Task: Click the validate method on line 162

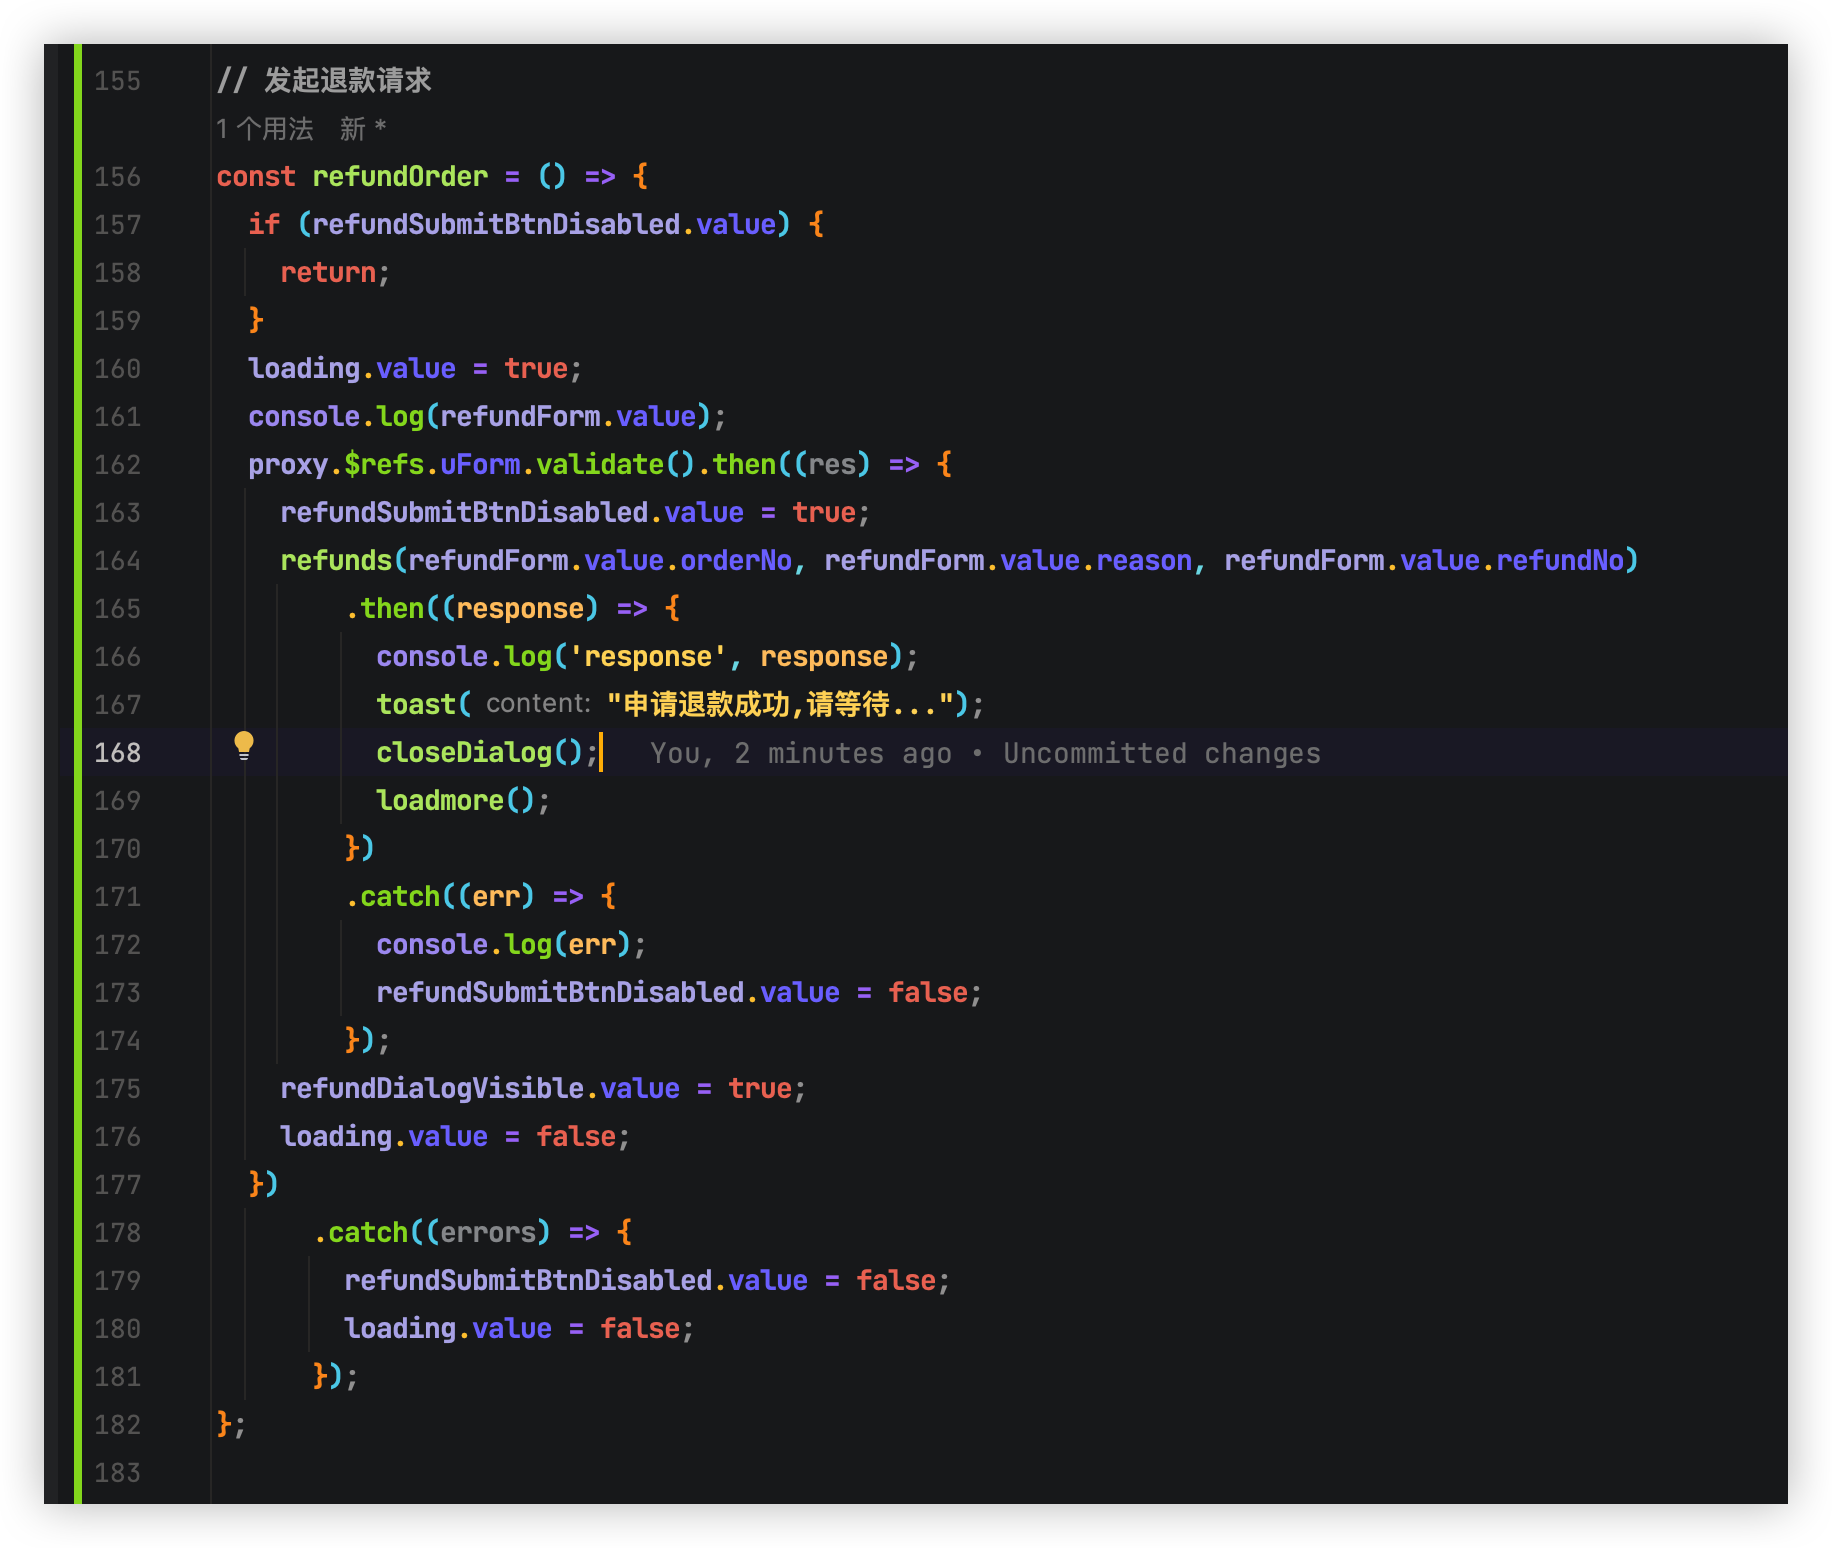Action: pyautogui.click(x=599, y=465)
